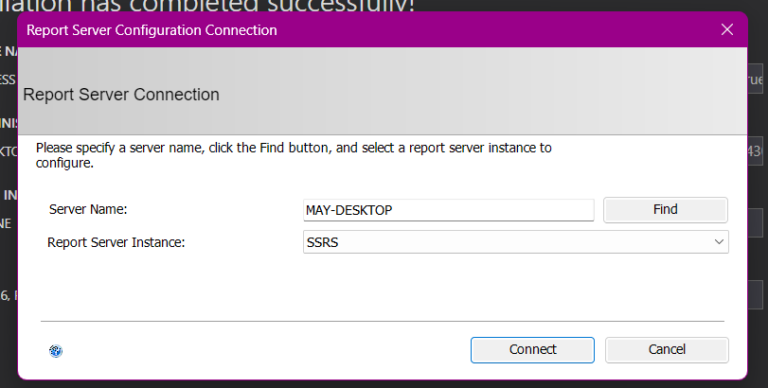
Task: Click the Server Name label
Action: click(88, 209)
